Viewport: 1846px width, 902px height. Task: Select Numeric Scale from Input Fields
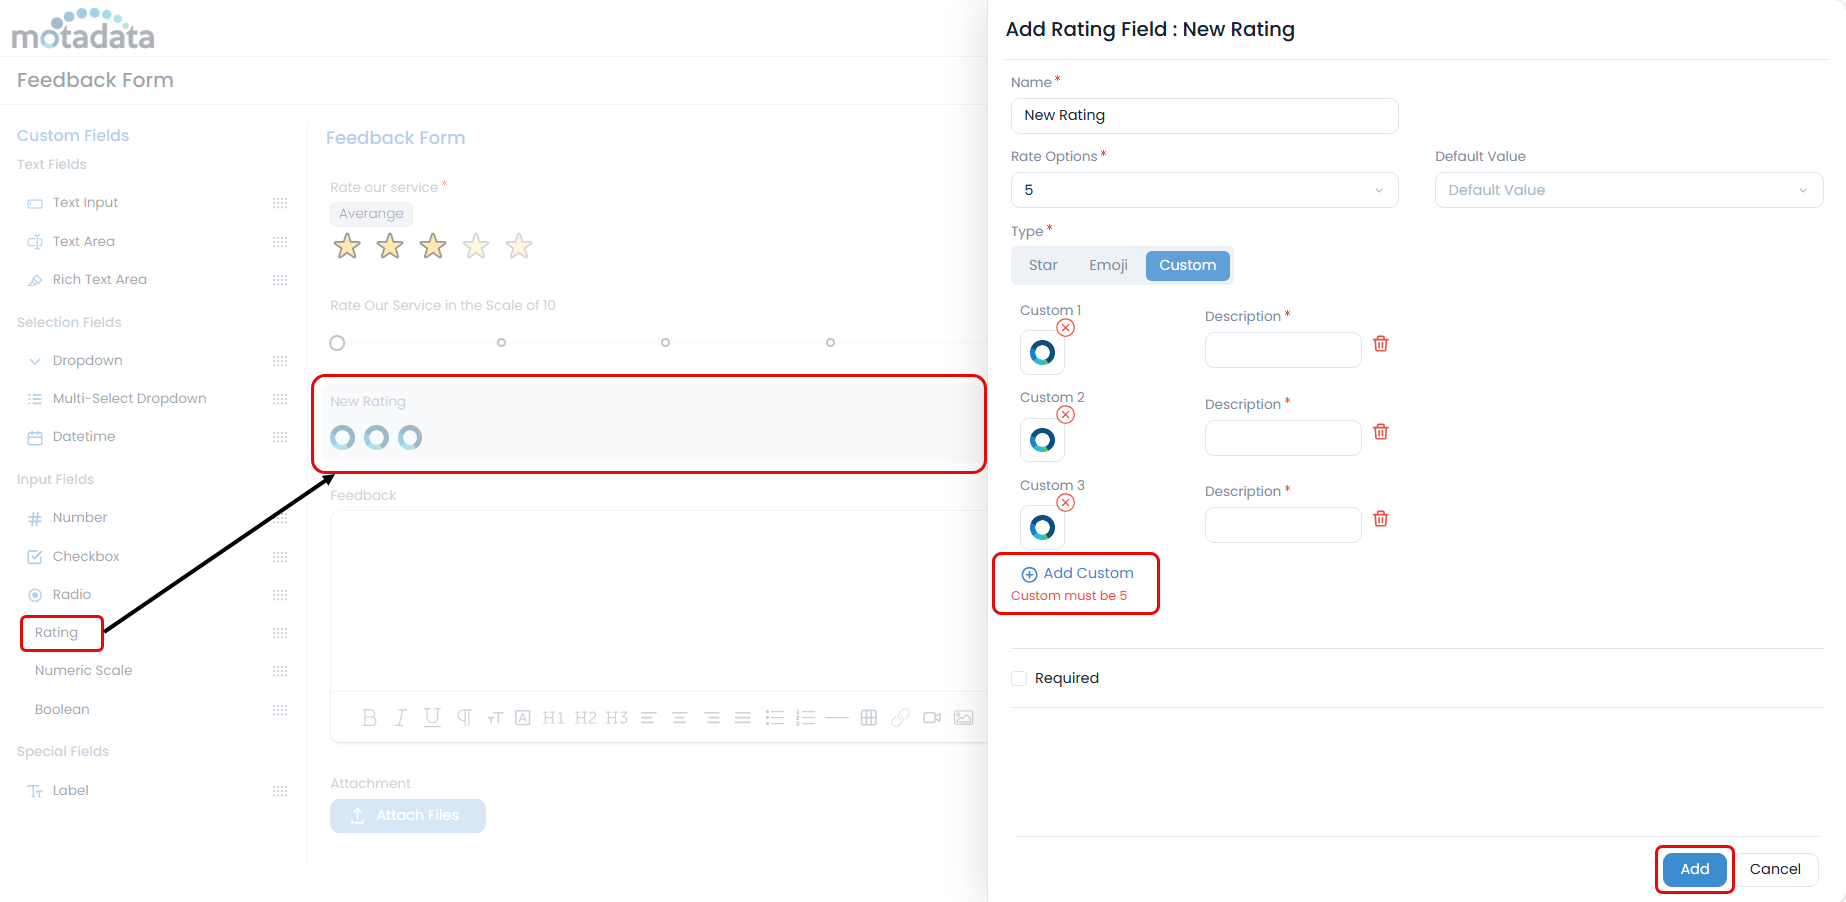pos(83,671)
